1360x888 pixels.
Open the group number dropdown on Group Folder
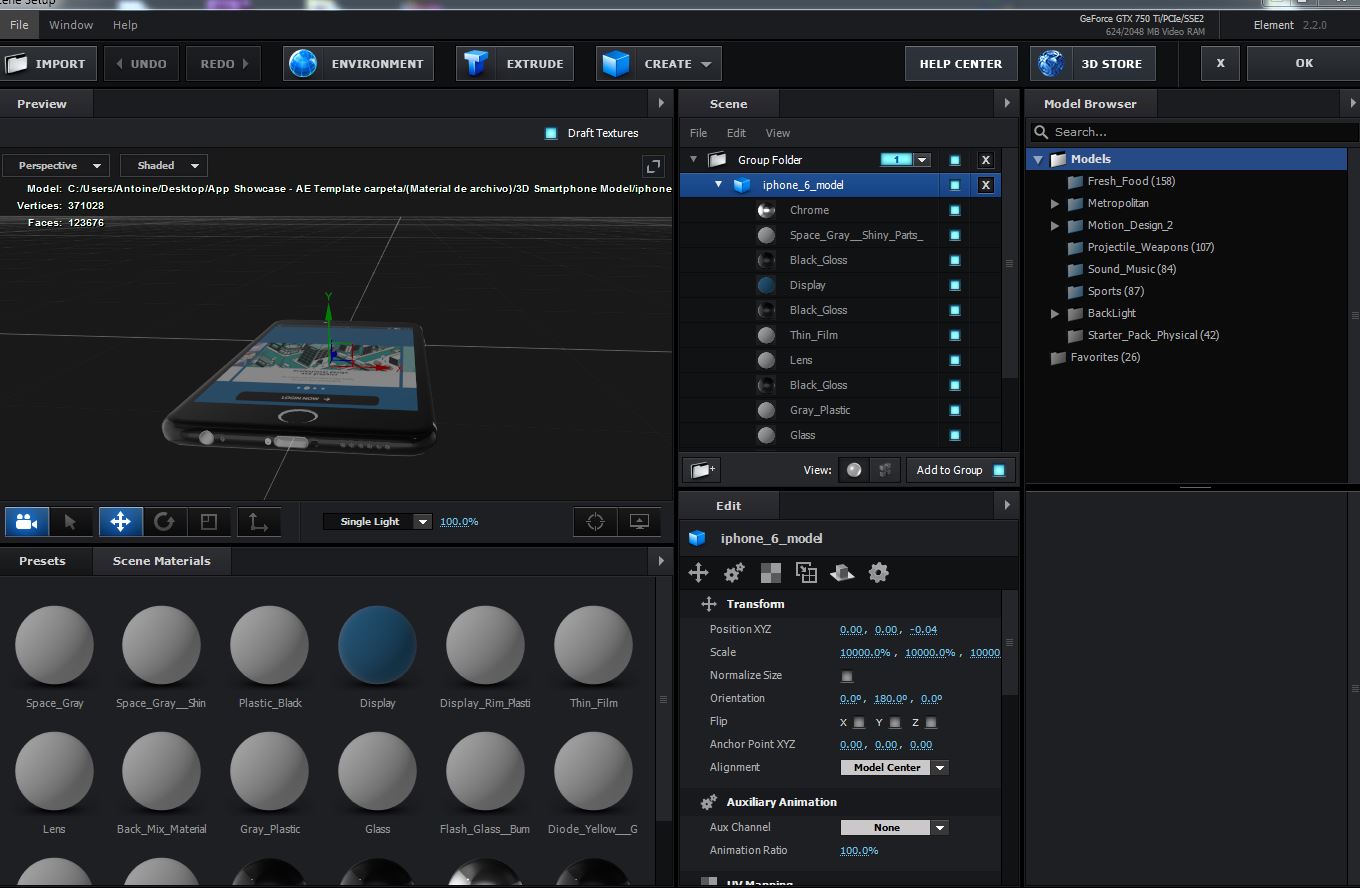coord(922,160)
